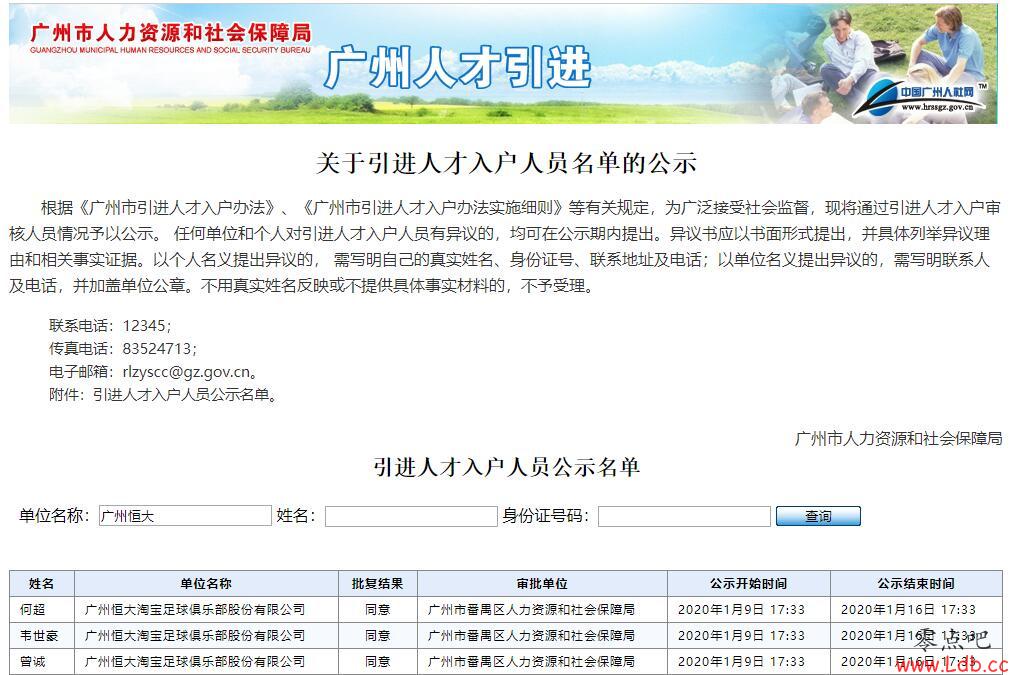
Task: Click the 姓名 column header
Action: click(42, 583)
